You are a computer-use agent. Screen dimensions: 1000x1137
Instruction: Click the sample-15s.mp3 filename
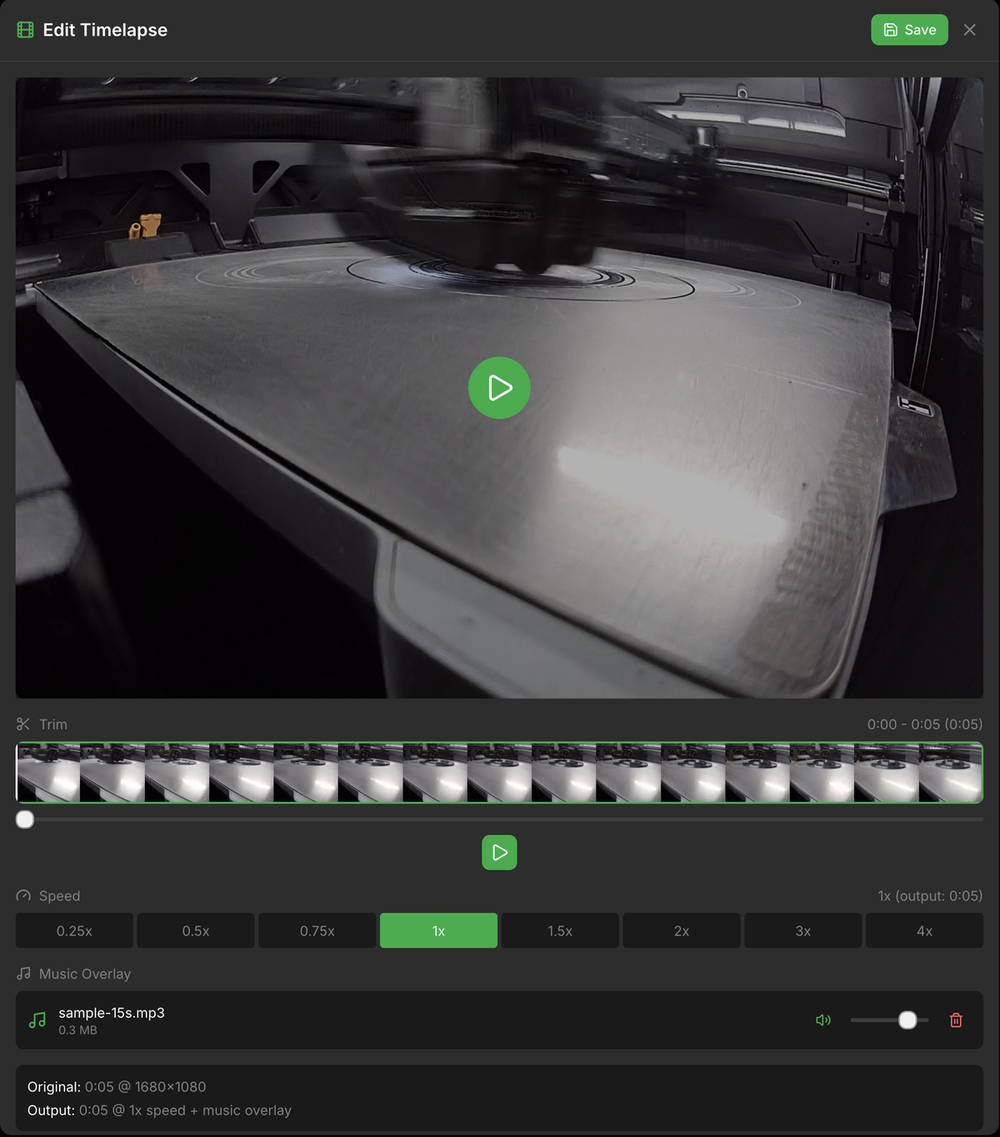point(111,1012)
